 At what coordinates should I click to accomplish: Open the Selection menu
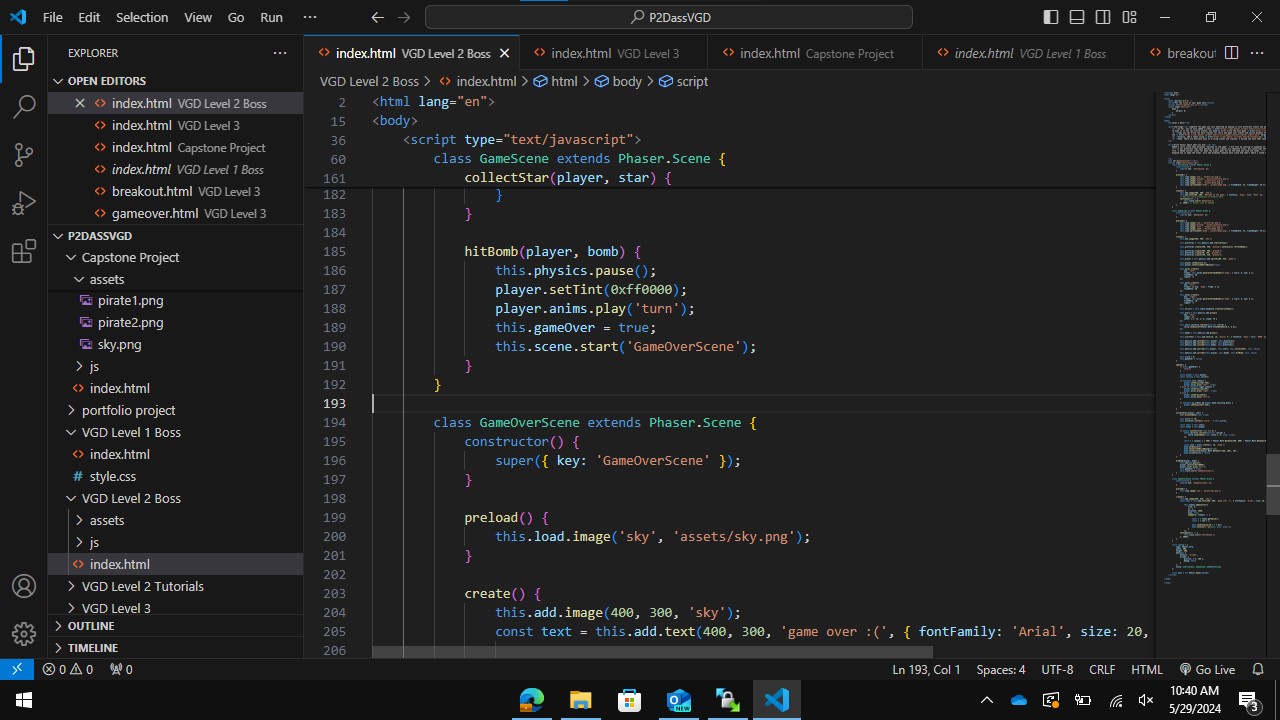[x=142, y=17]
